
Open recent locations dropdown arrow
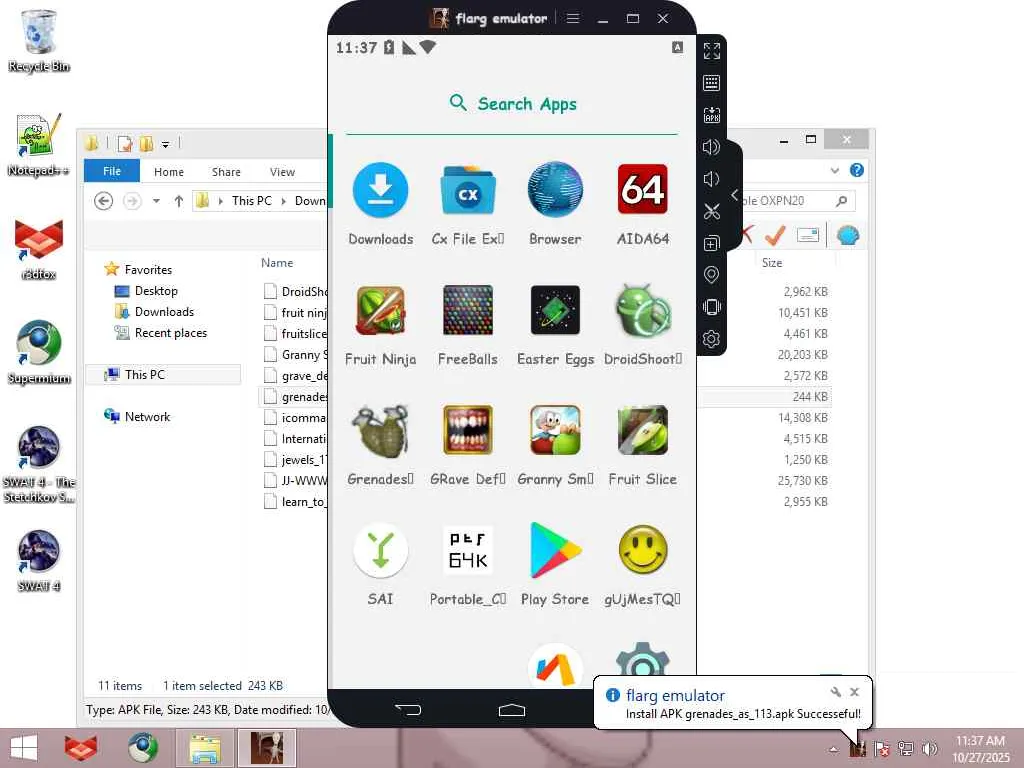click(156, 200)
